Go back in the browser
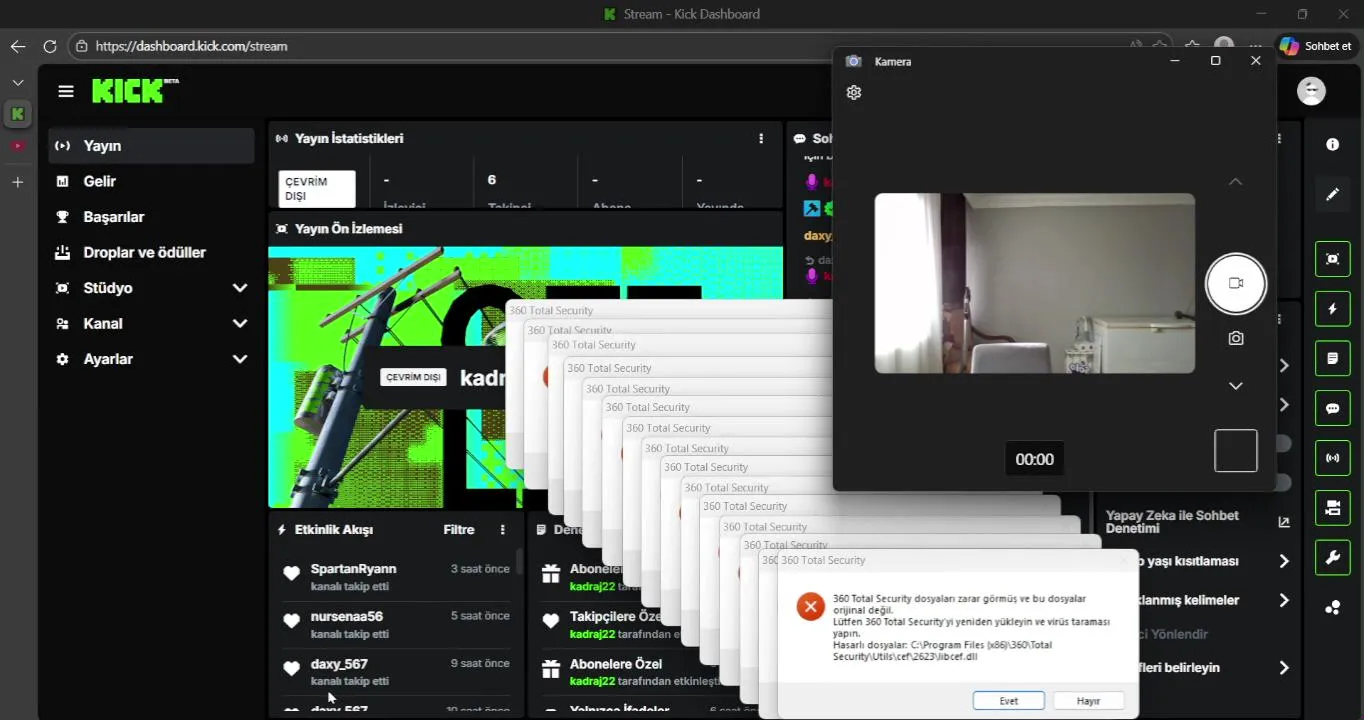This screenshot has width=1364, height=720. 18,46
